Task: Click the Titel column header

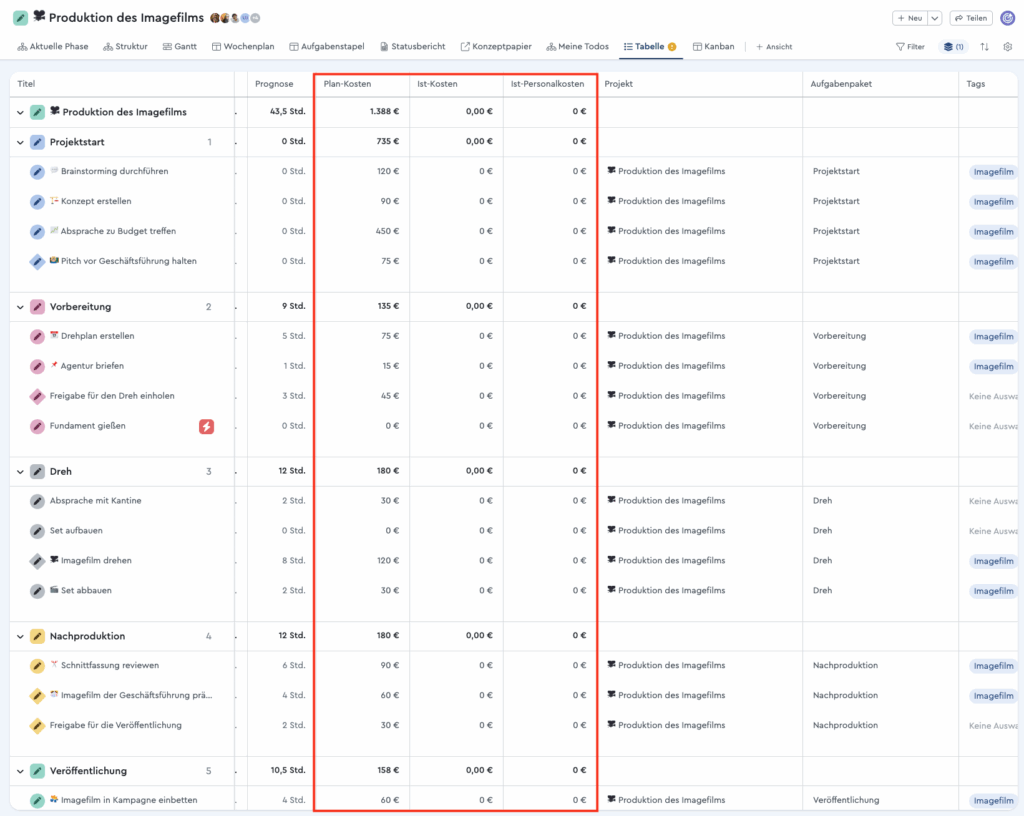Action: [122, 84]
